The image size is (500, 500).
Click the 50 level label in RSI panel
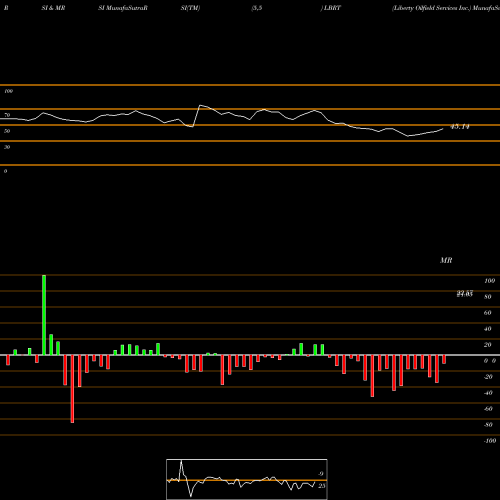coord(7,131)
